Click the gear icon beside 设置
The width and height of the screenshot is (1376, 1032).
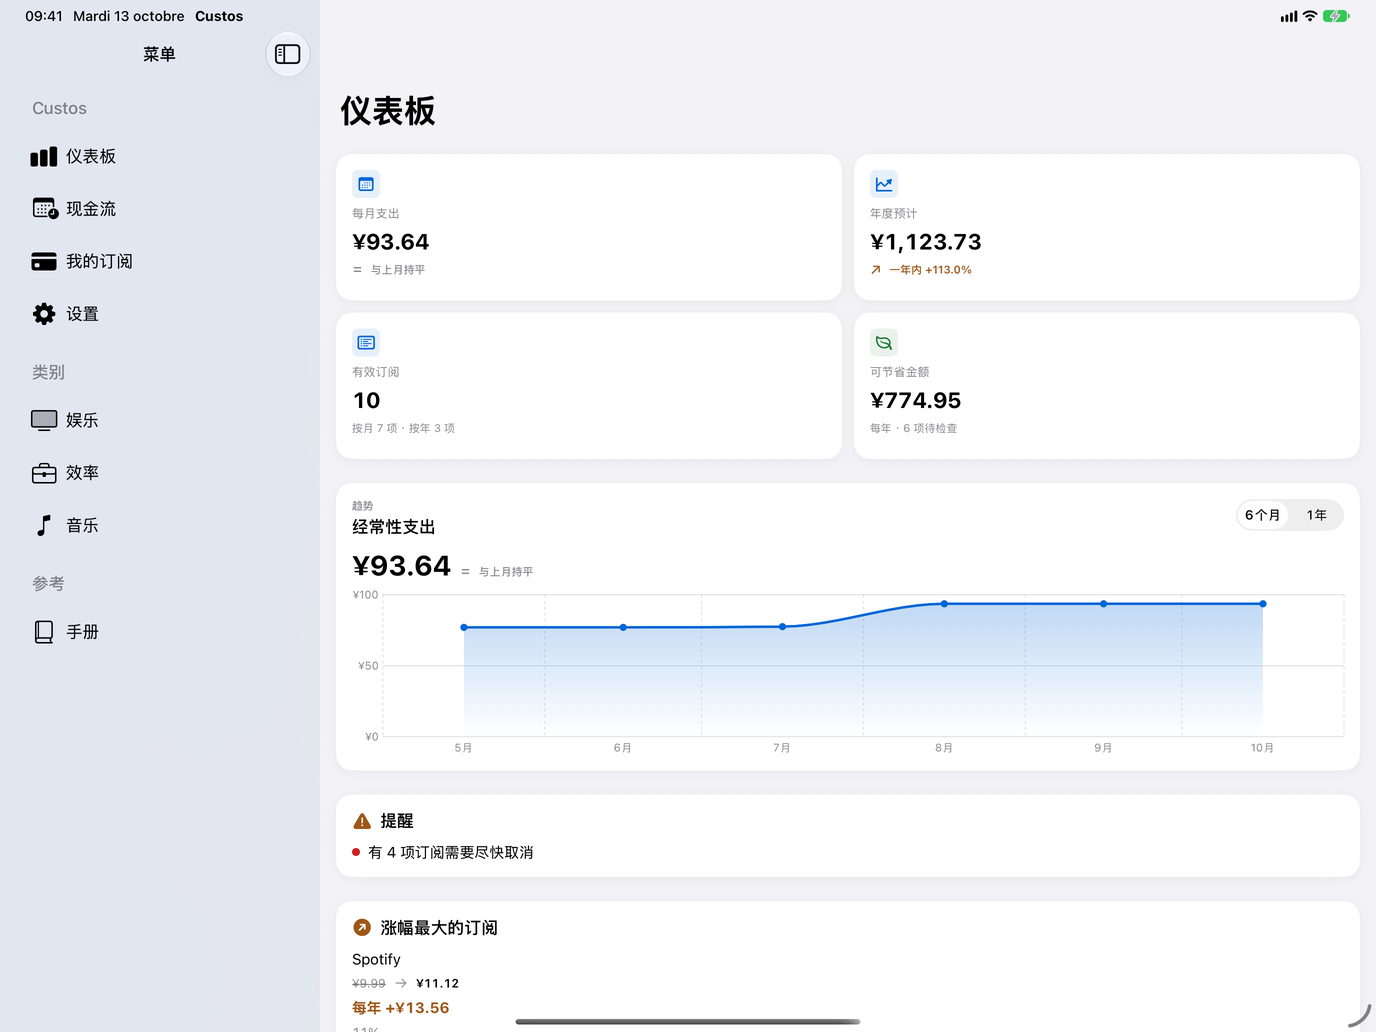[44, 314]
